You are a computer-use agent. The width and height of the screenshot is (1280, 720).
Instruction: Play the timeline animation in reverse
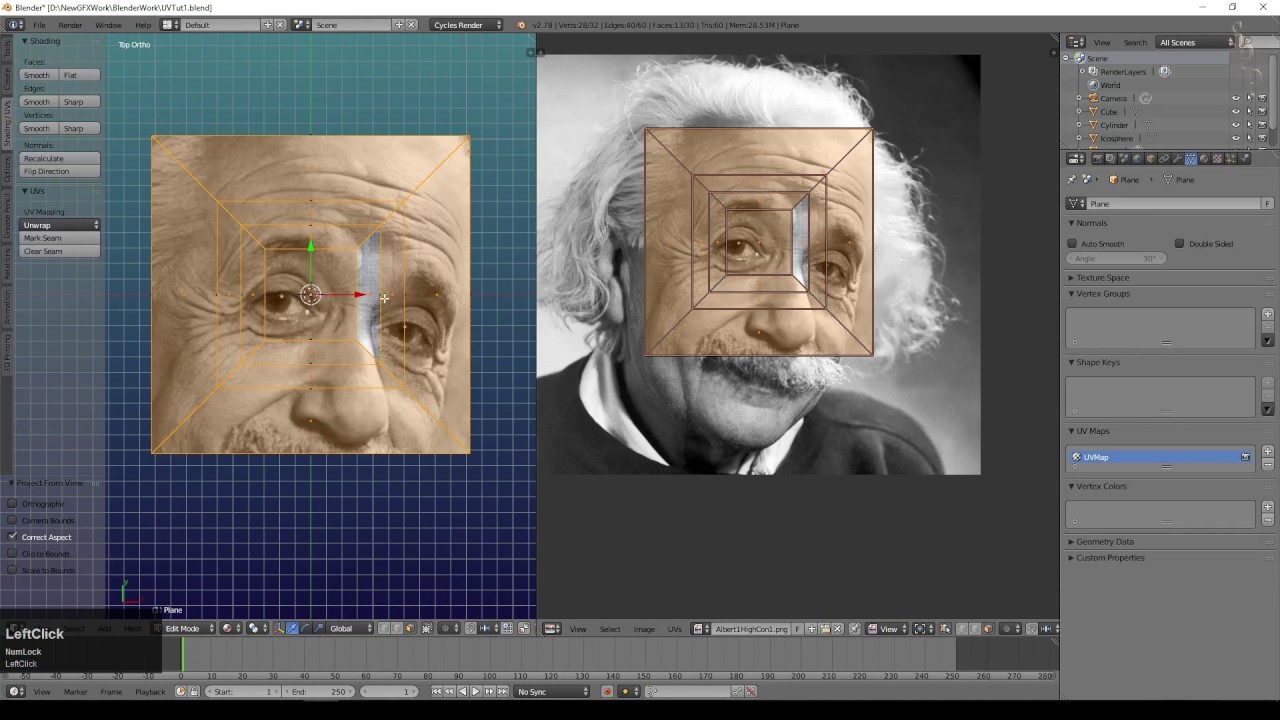[x=463, y=692]
